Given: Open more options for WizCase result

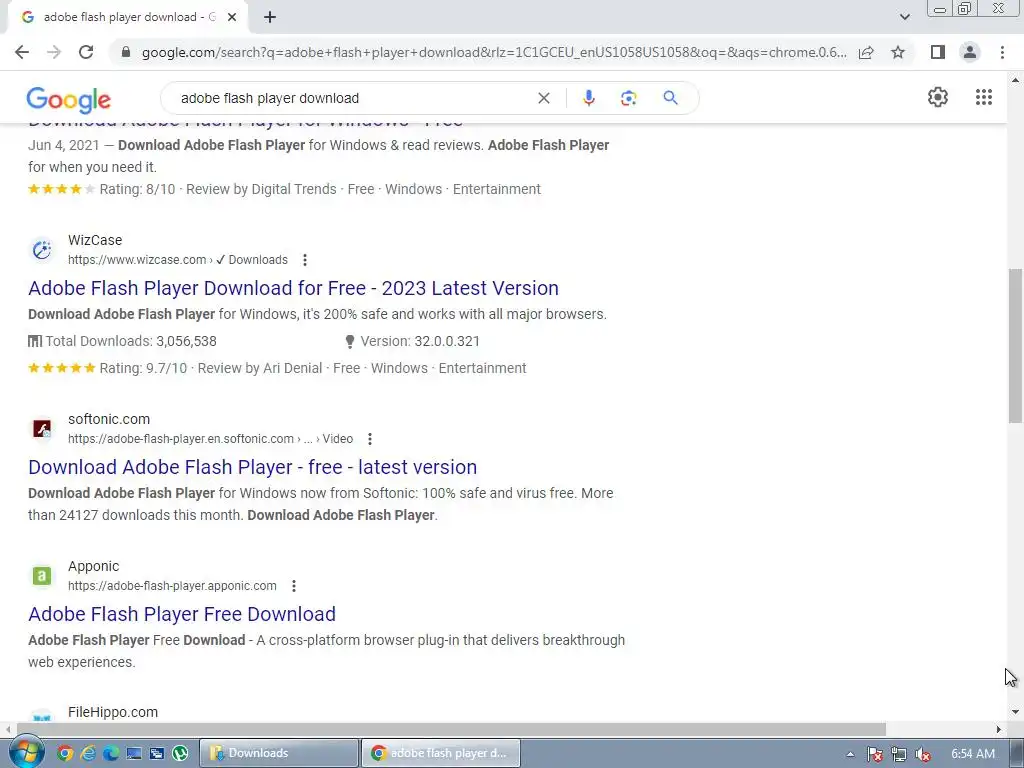Looking at the screenshot, I should point(304,260).
